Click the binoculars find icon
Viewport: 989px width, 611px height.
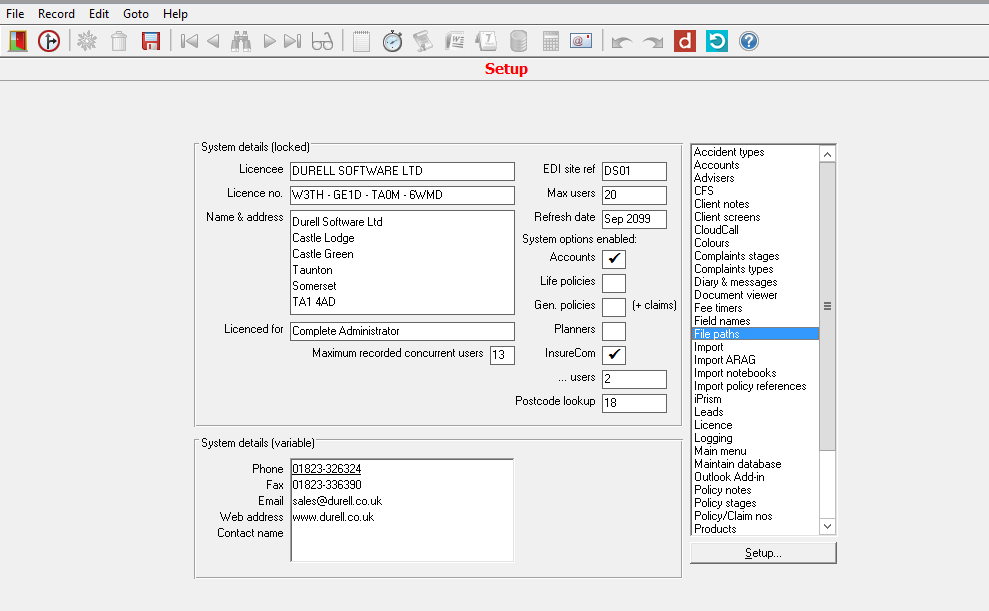[x=241, y=42]
